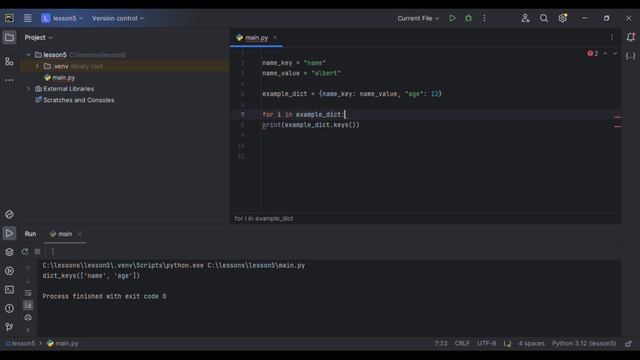Viewport: 640px width, 360px height.
Task: Open the Terminal tool window icon
Action: [x=9, y=290]
